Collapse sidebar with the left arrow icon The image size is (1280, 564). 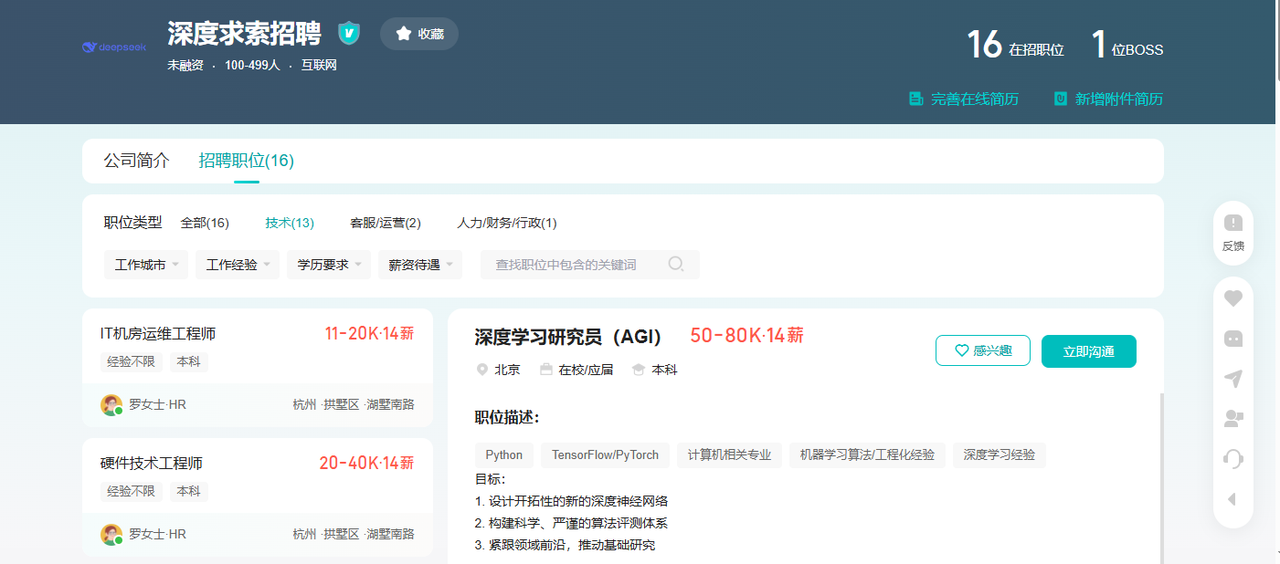tap(1232, 499)
